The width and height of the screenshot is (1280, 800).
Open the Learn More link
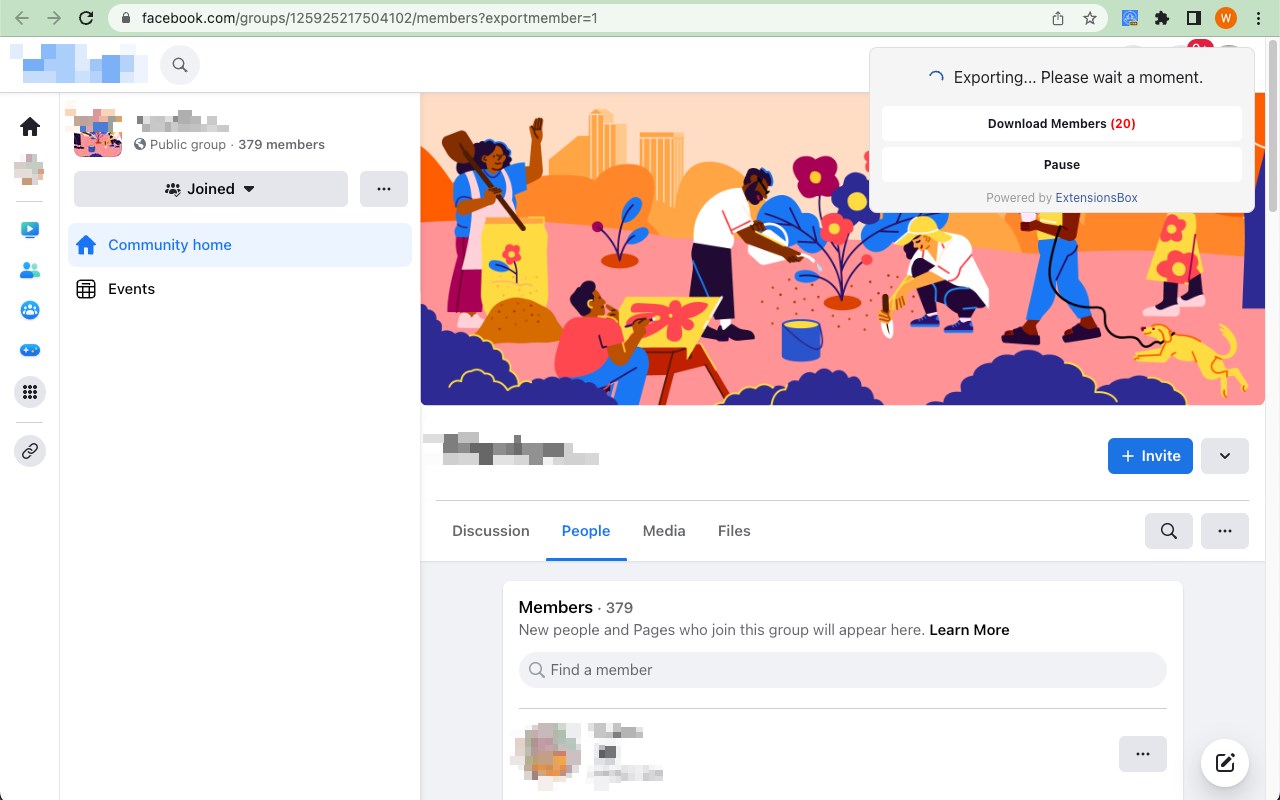[969, 630]
